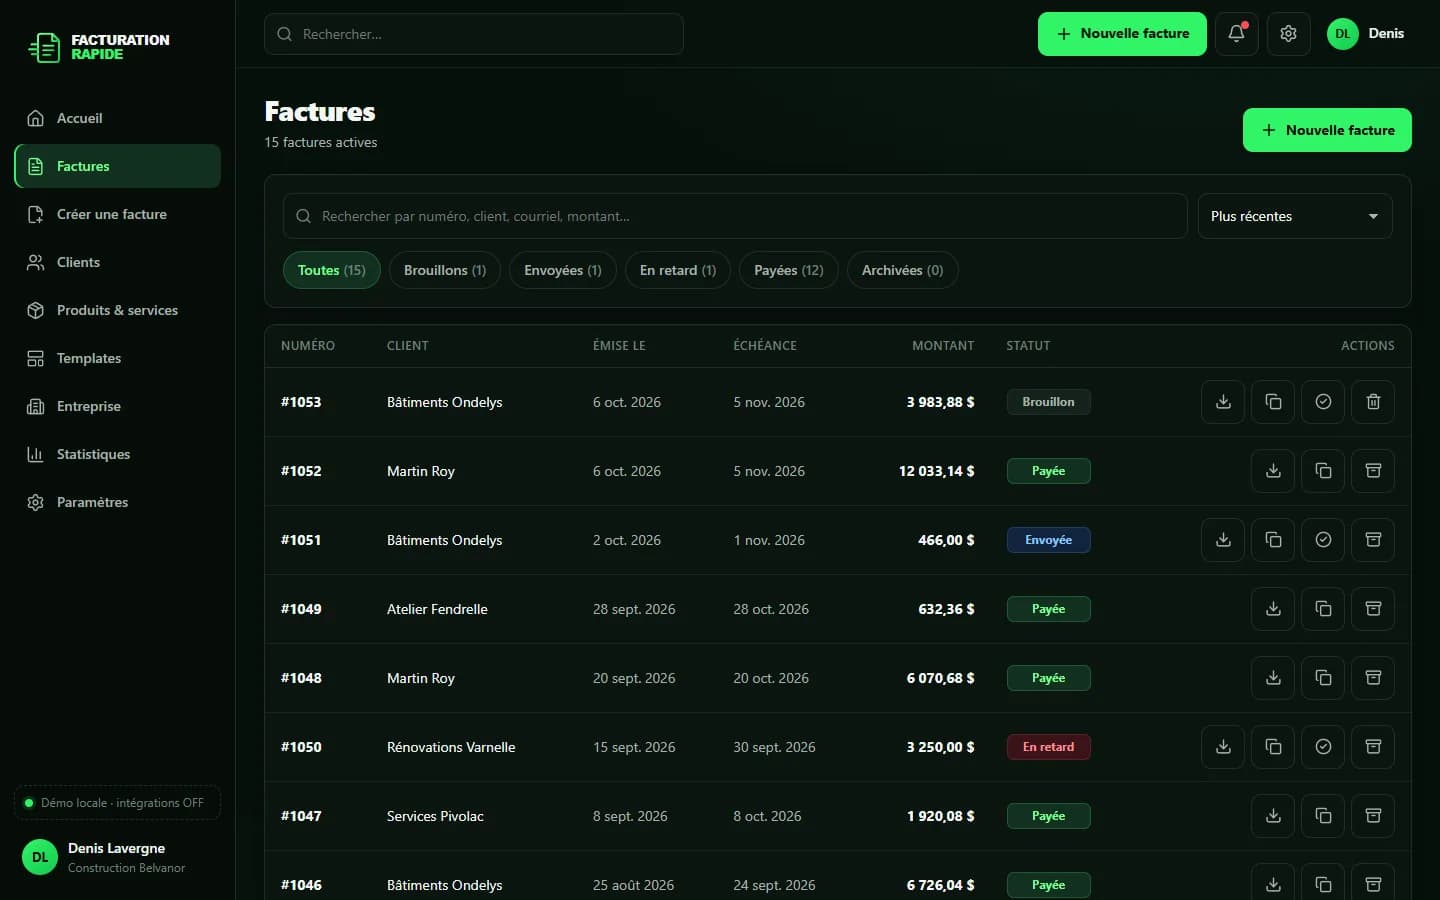Screen dimensions: 1440x900
Task: Open invoice #1050 Rénovations Varnelle
Action: click(837, 747)
